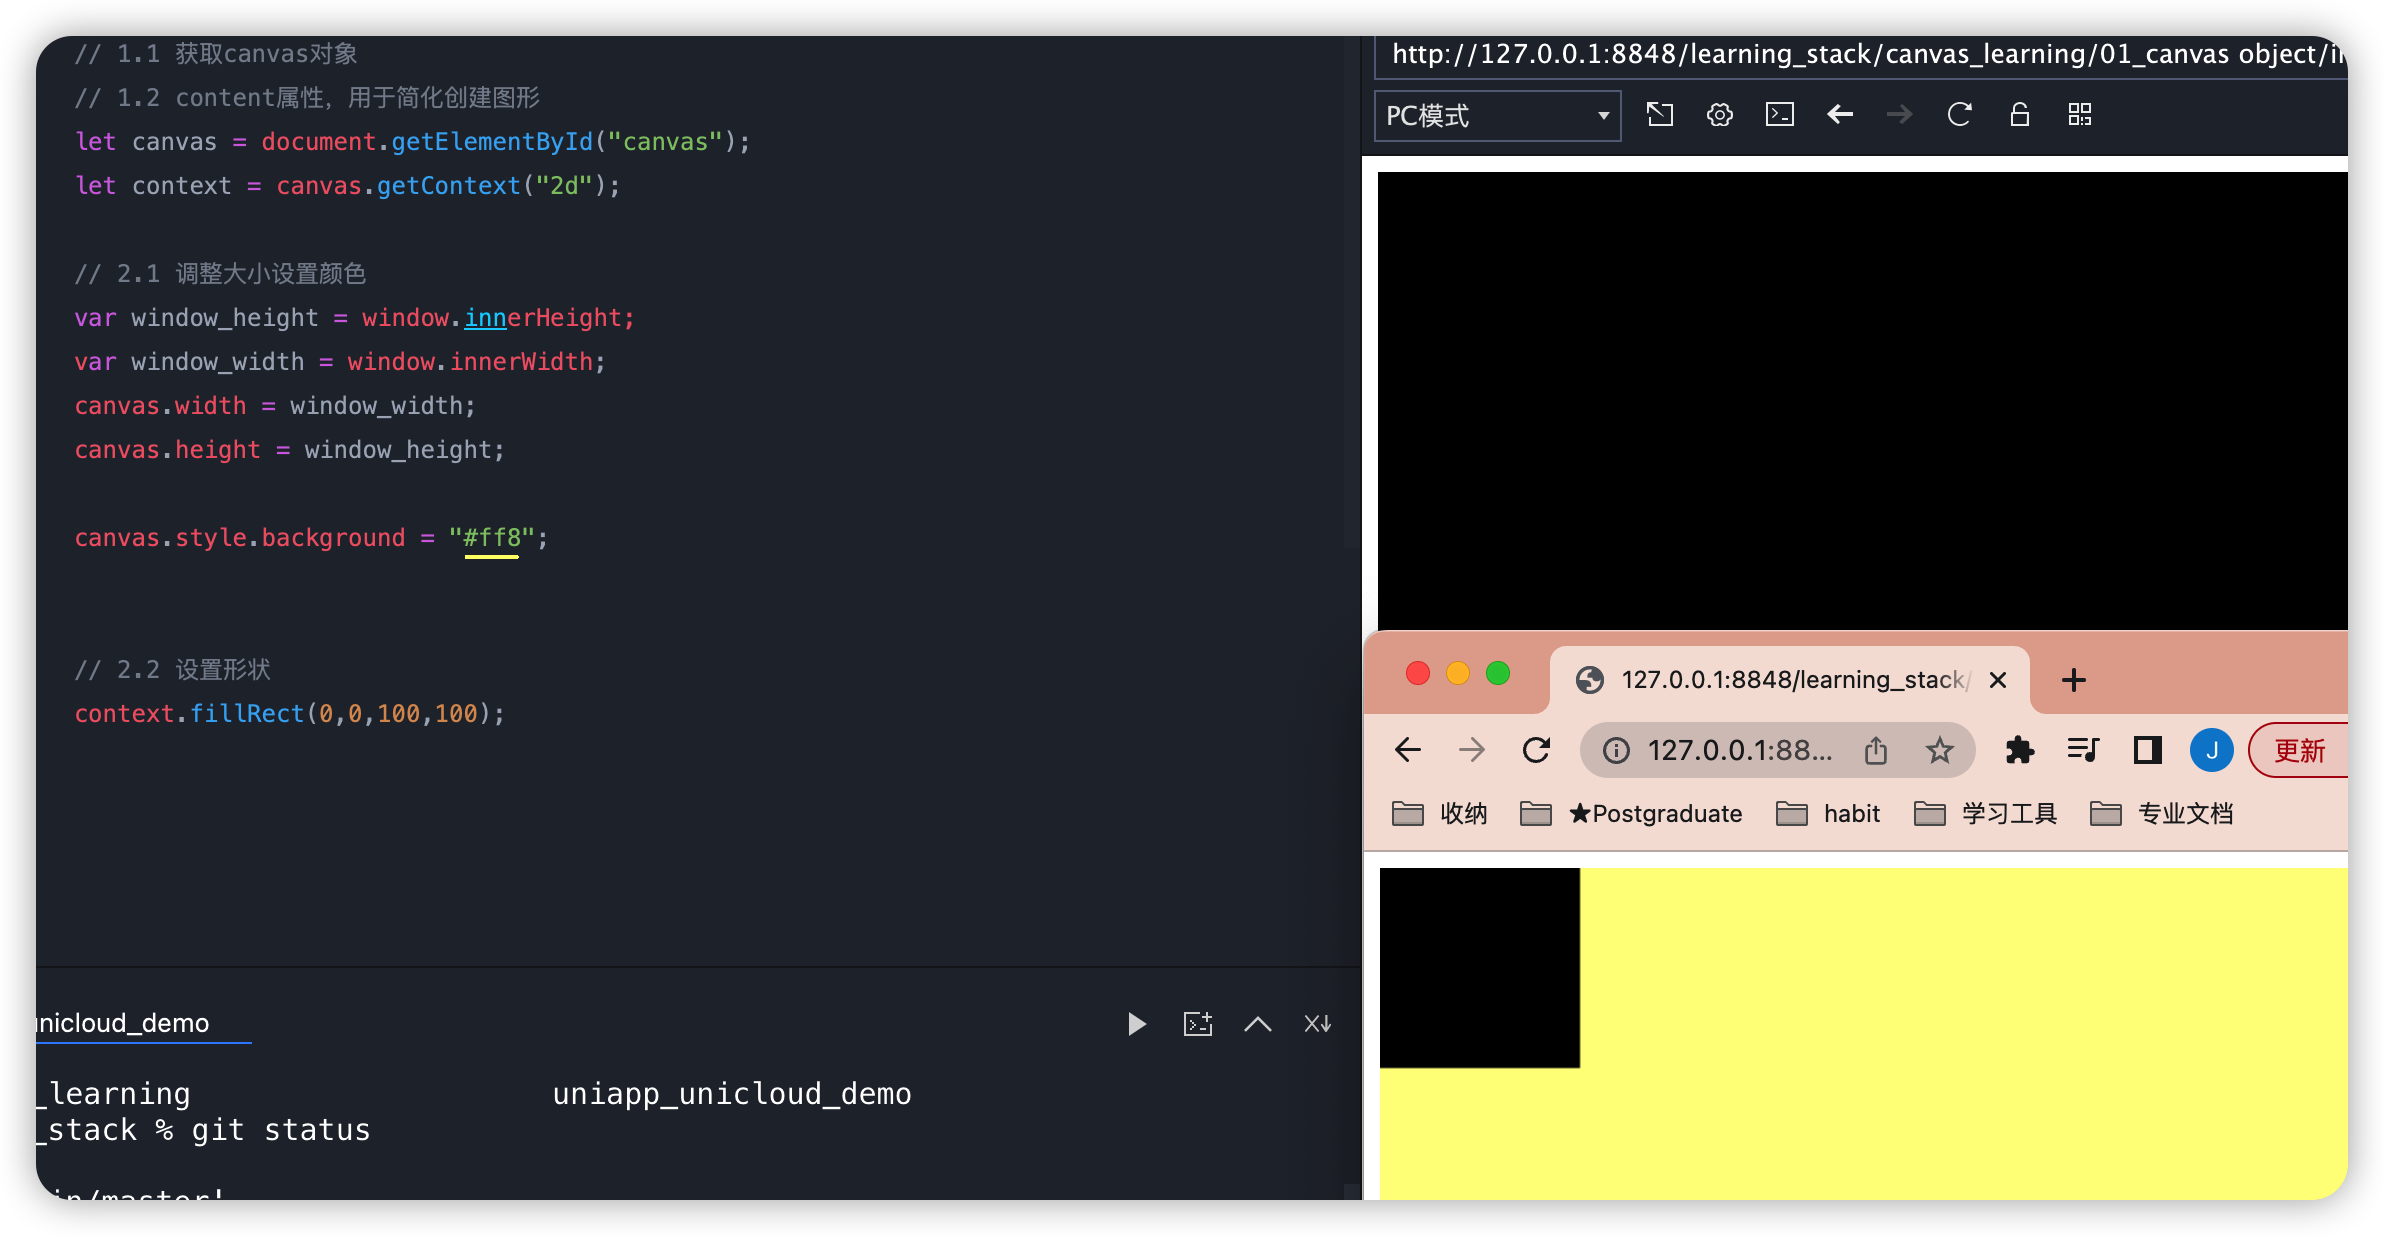This screenshot has height=1236, width=2384.
Task: Go forward in the built-in preview browser
Action: tap(1900, 115)
